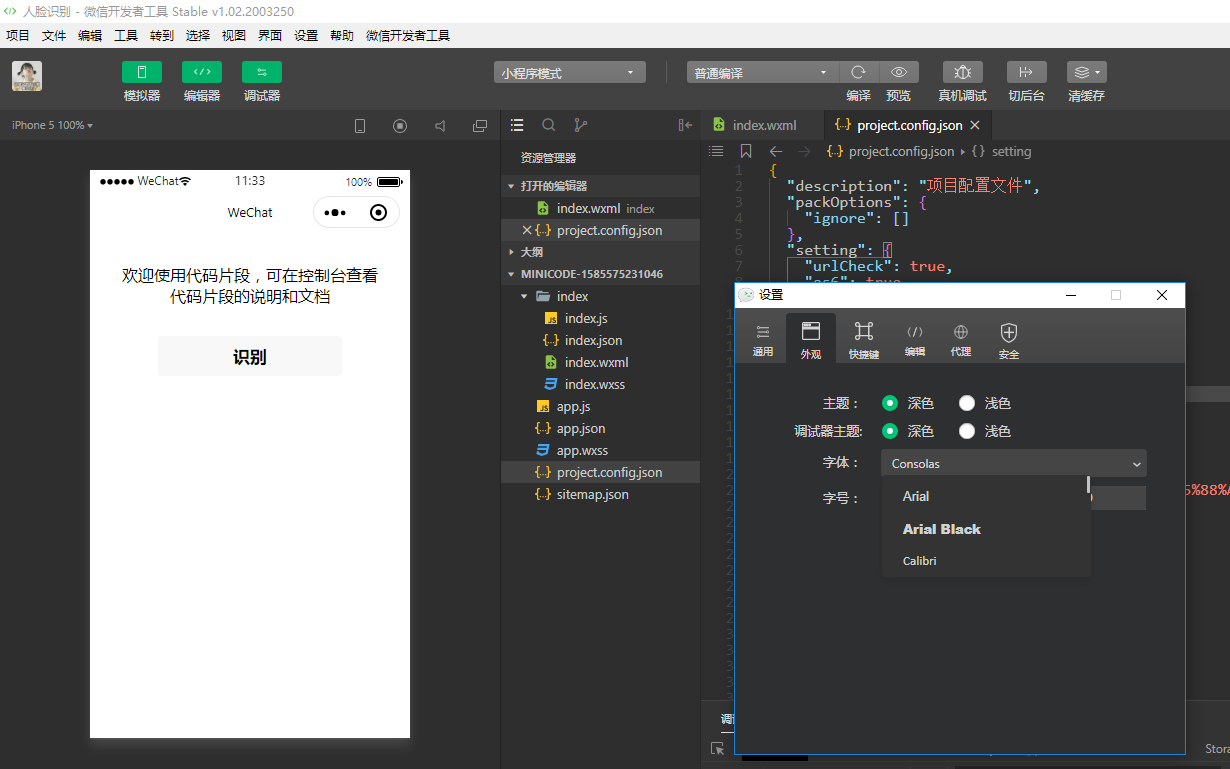Open the 微信开发者工具 menu
1230x769 pixels.
[408, 35]
